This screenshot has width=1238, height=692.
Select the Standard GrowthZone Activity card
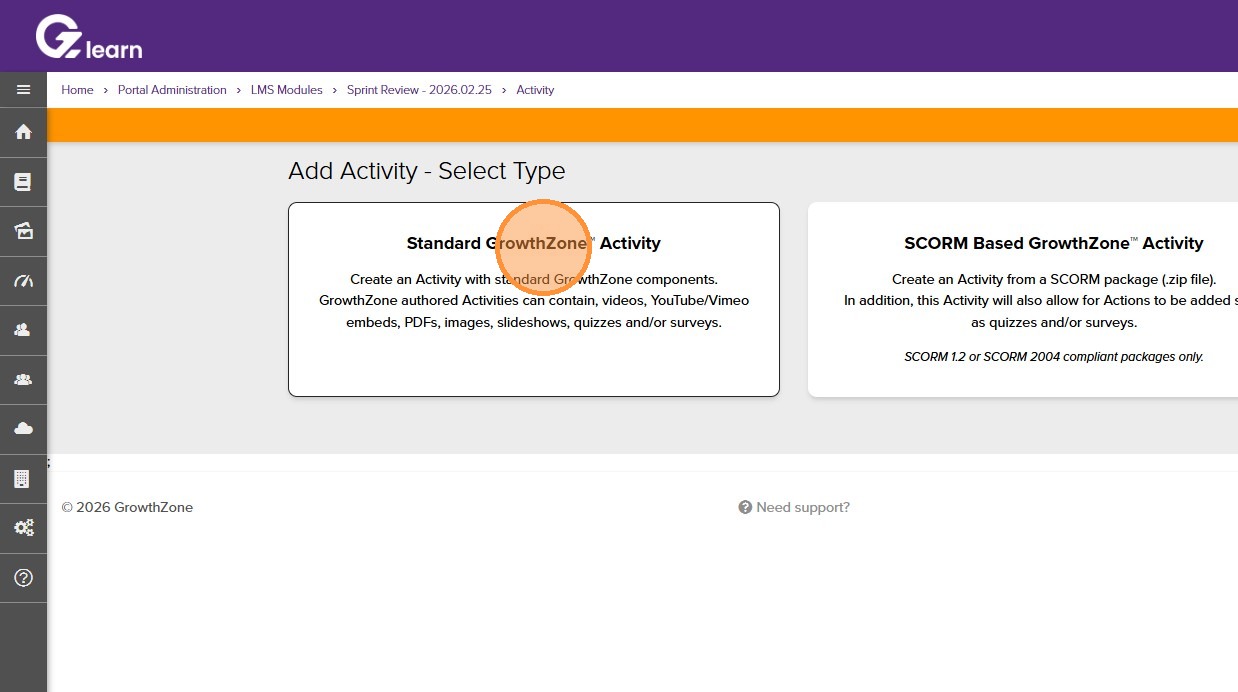534,299
